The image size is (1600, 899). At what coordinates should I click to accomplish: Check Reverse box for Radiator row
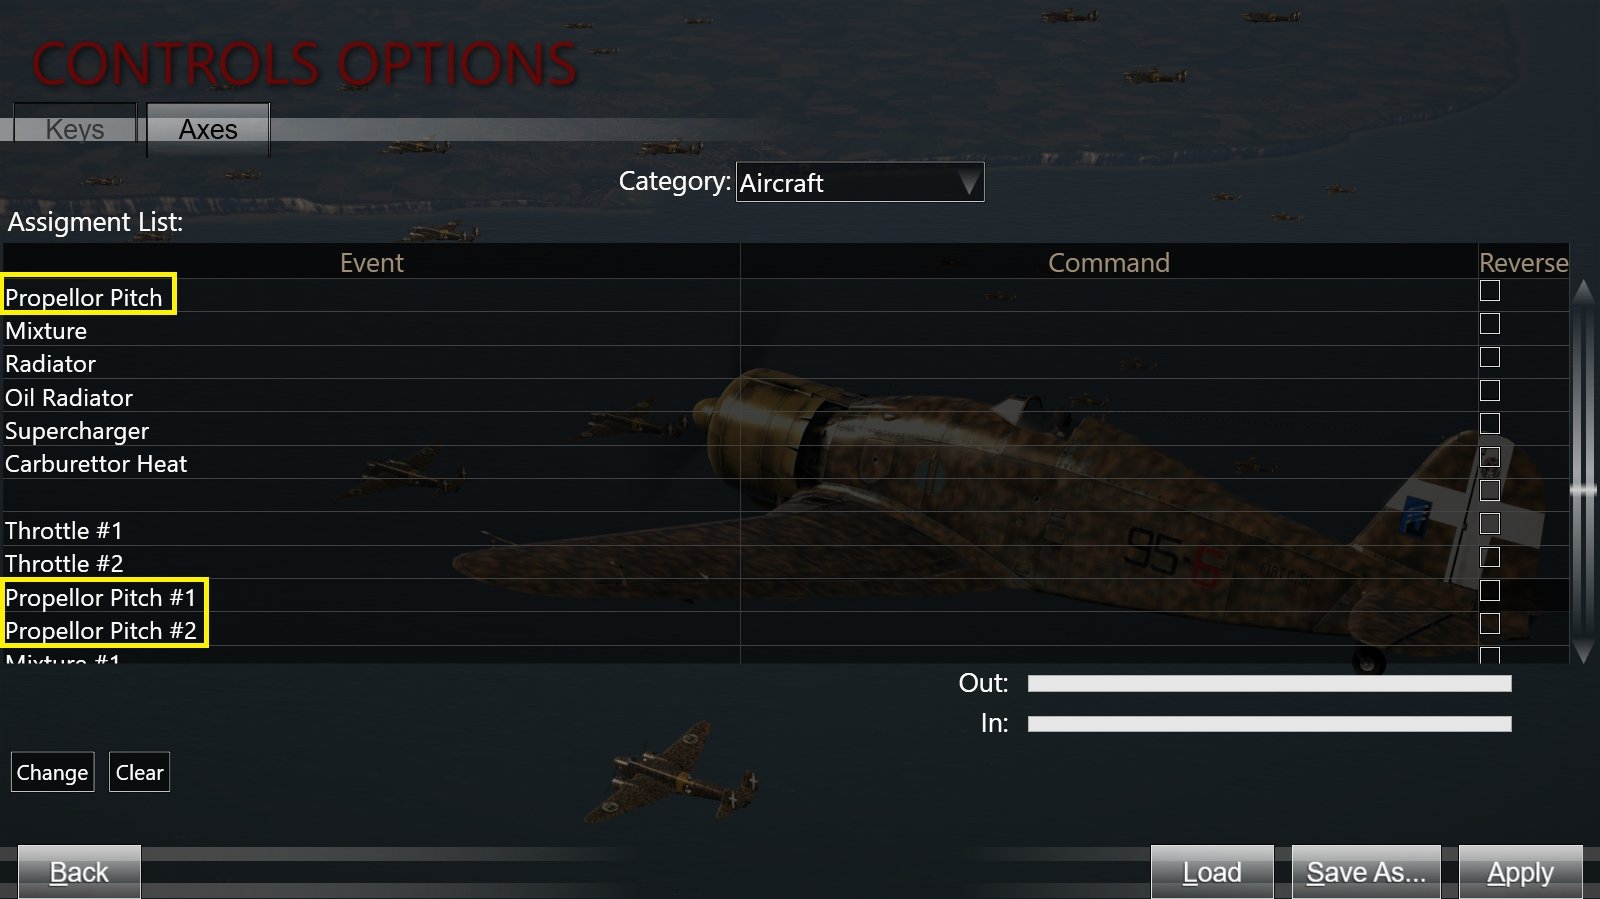(x=1490, y=357)
